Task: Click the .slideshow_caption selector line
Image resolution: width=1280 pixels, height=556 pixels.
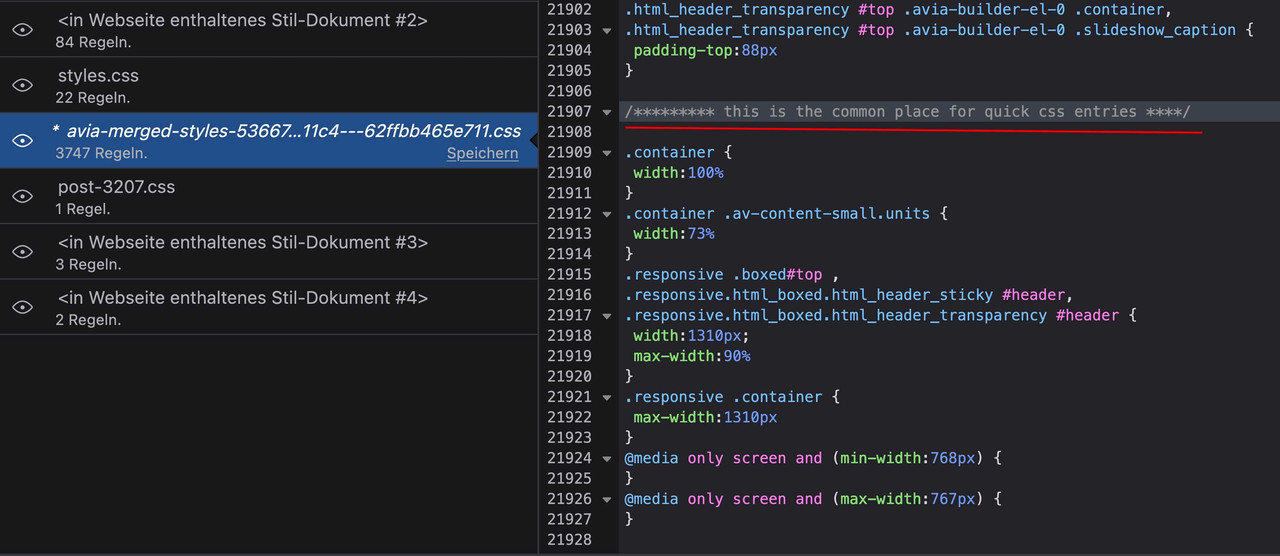Action: 939,30
